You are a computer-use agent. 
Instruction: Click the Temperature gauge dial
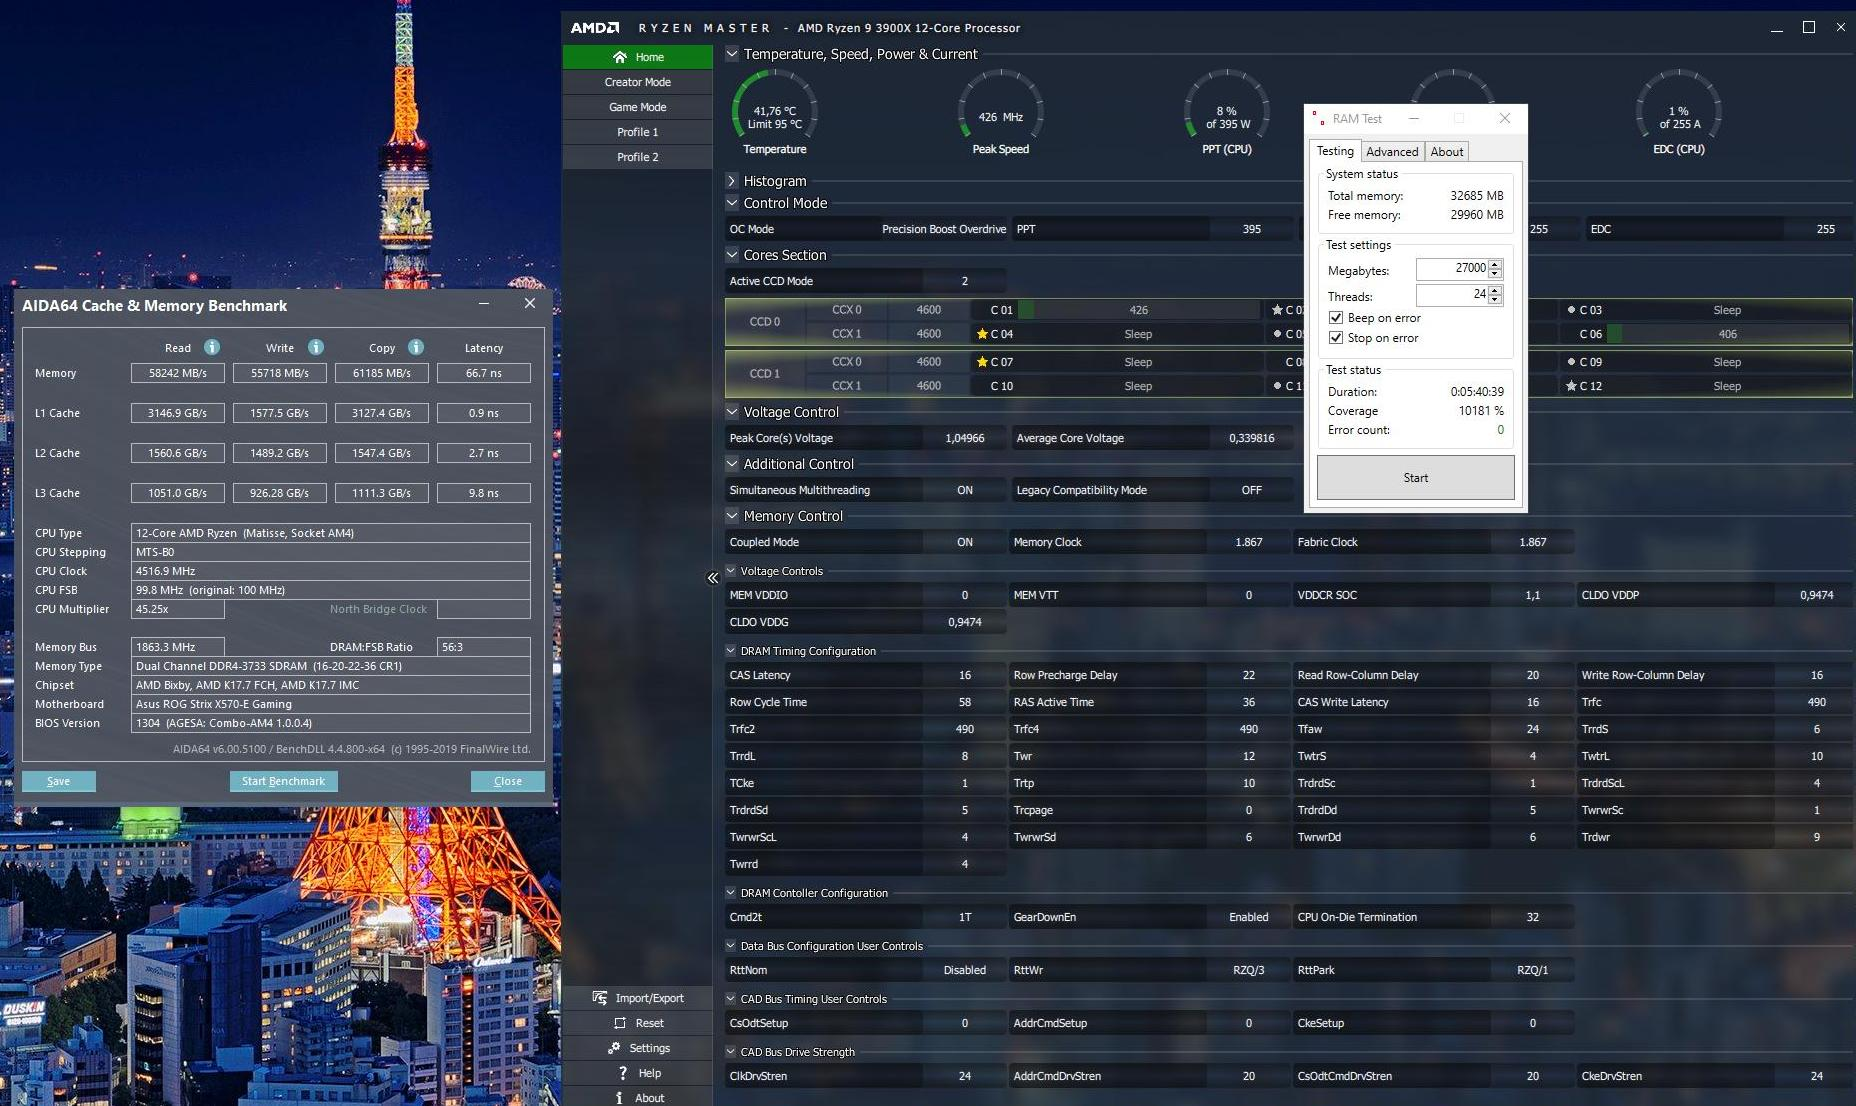tap(775, 105)
